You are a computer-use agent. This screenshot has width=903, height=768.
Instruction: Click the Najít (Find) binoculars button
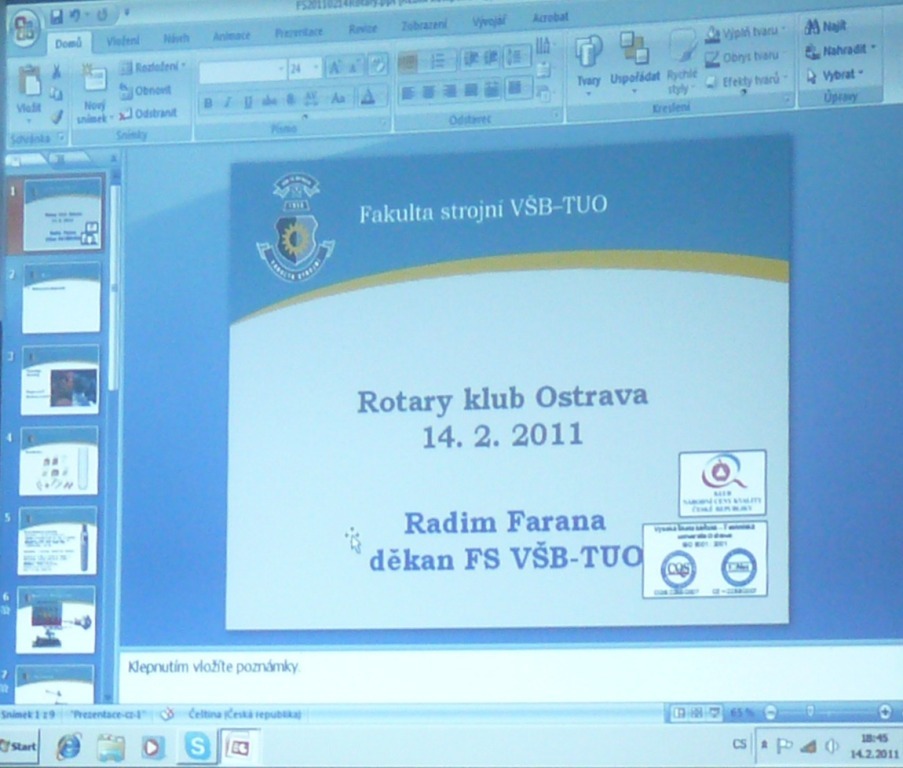click(826, 27)
